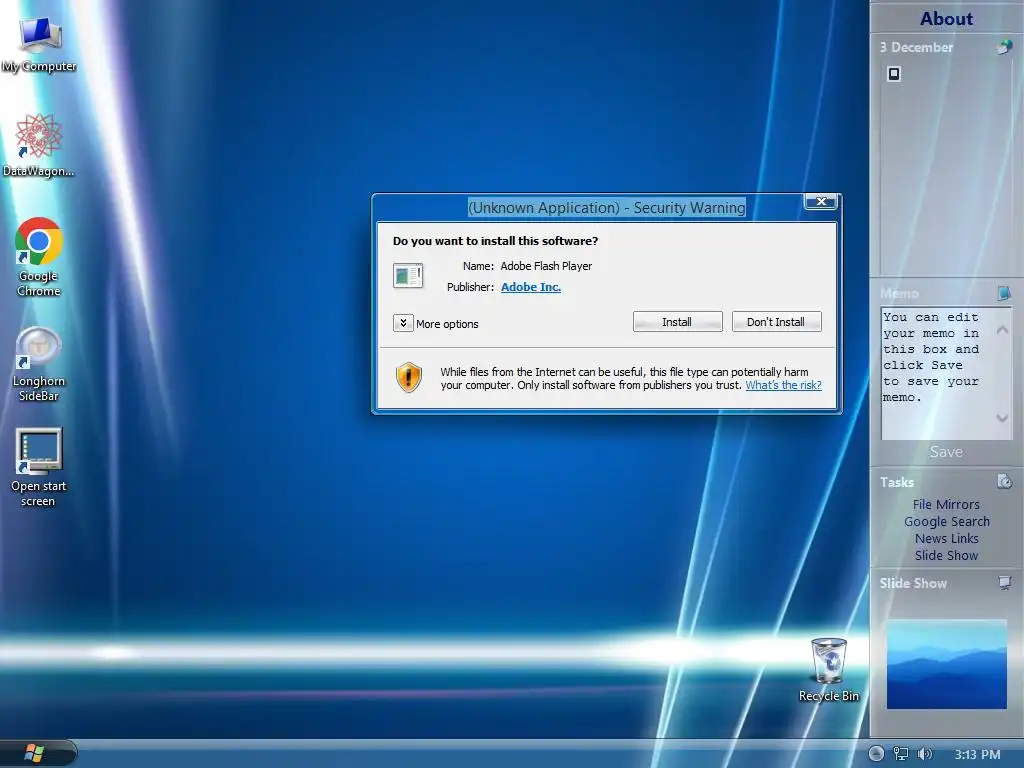Open File Mirrors in Tasks
The image size is (1024, 768).
click(x=946, y=504)
